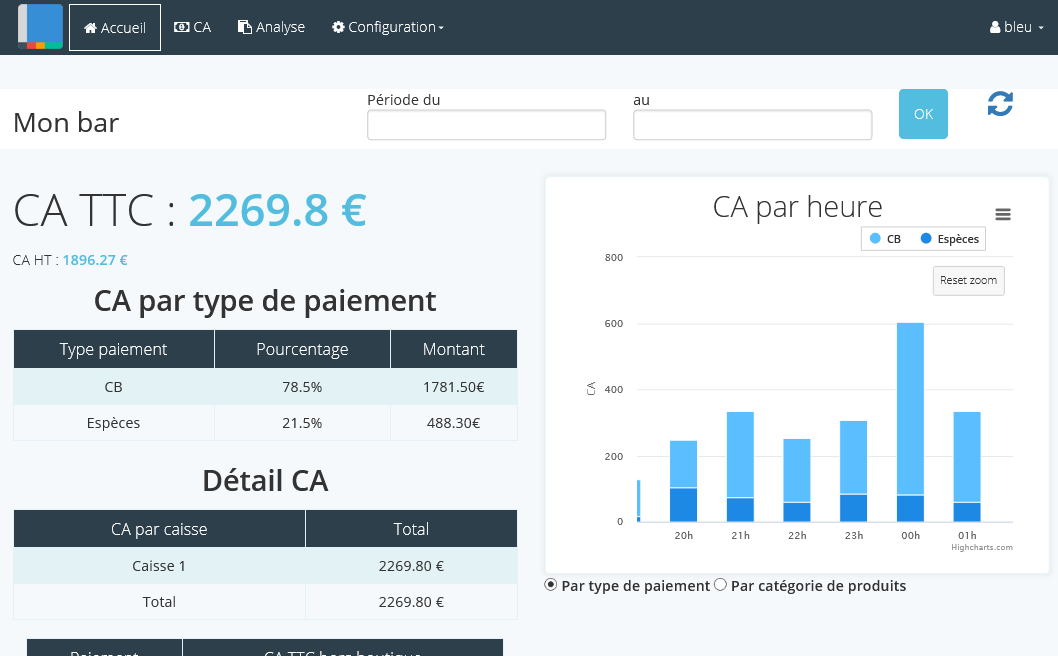Open the CA menu item
This screenshot has width=1058, height=656.
[193, 27]
